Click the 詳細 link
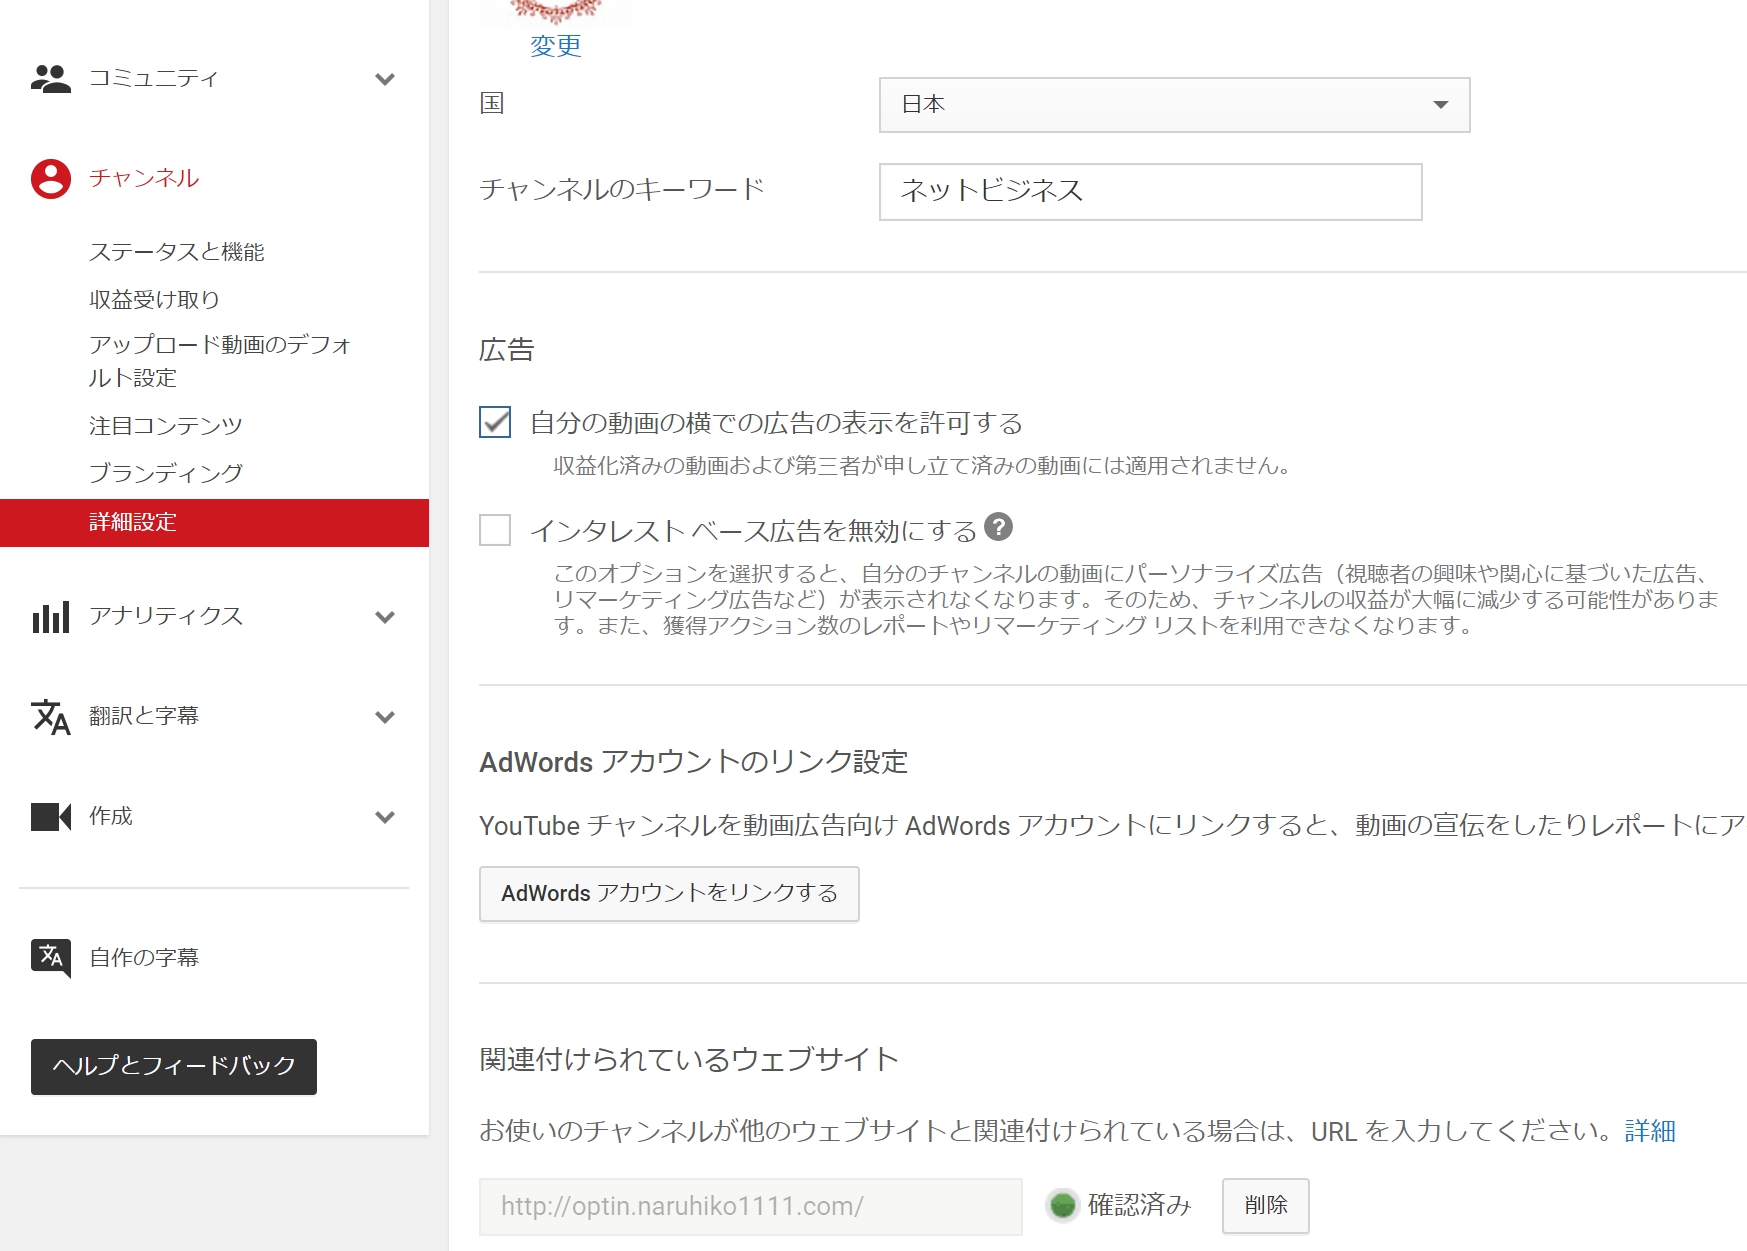Viewport: 1747px width, 1251px height. point(1650,1131)
